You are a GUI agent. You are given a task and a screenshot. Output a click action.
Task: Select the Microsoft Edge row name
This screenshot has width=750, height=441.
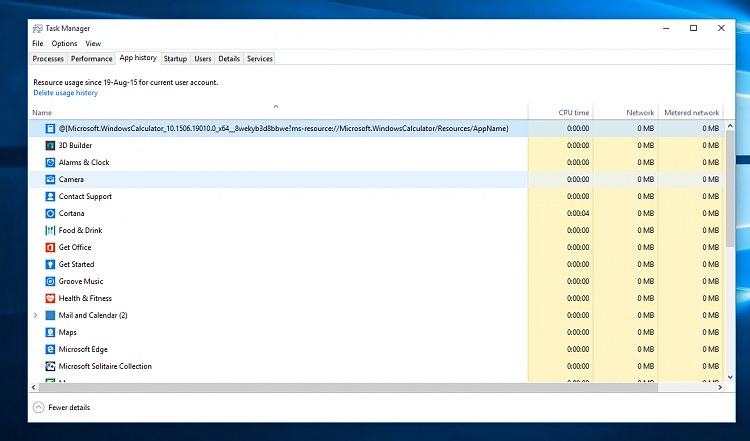[83, 349]
